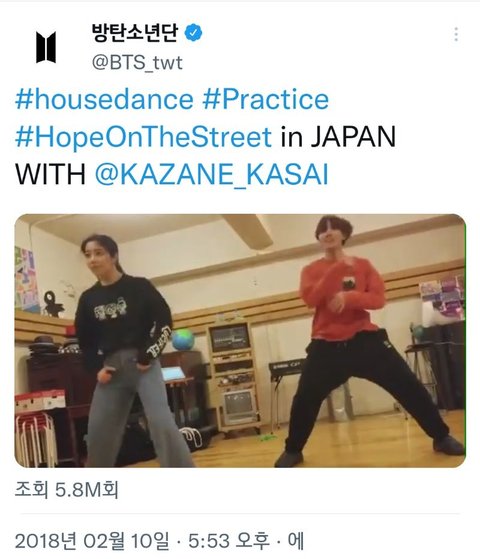Click the 조회 5.8M회 view count
480x559 pixels.
(67, 490)
